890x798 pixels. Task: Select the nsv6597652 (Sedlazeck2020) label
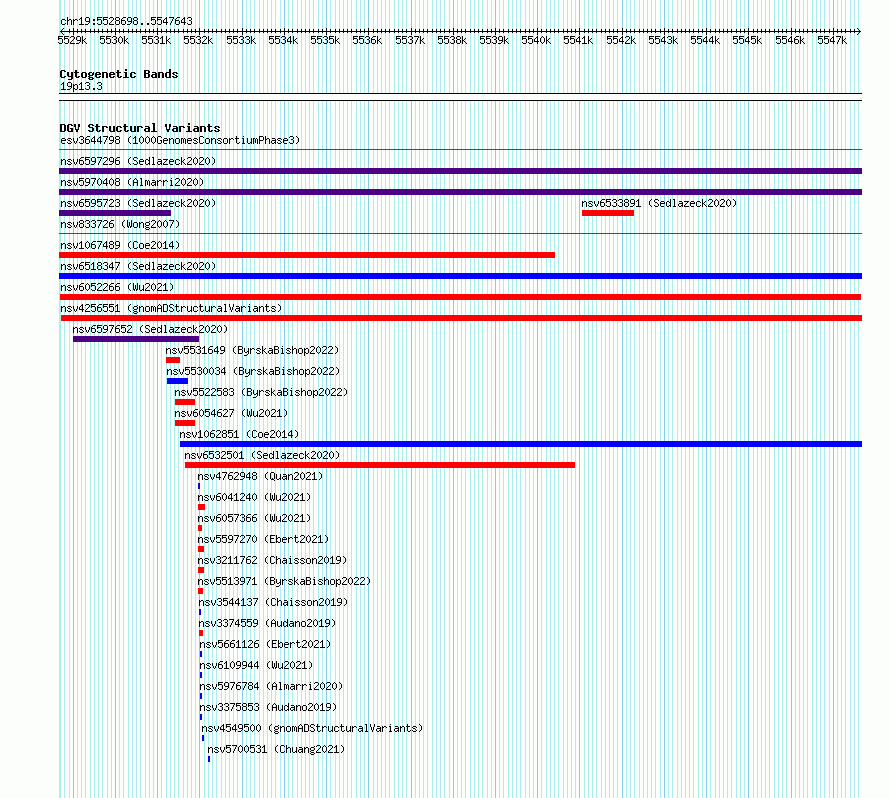(150, 329)
